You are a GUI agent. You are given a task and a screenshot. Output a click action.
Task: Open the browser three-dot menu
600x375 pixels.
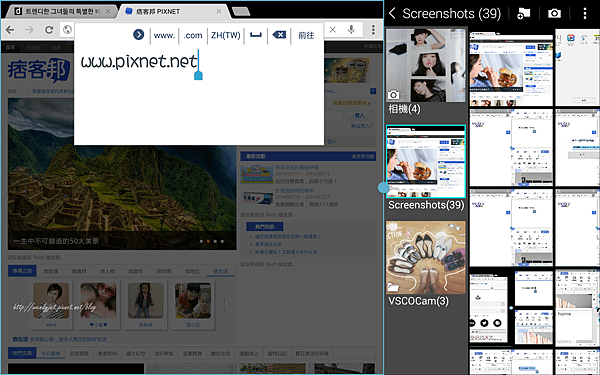point(373,29)
